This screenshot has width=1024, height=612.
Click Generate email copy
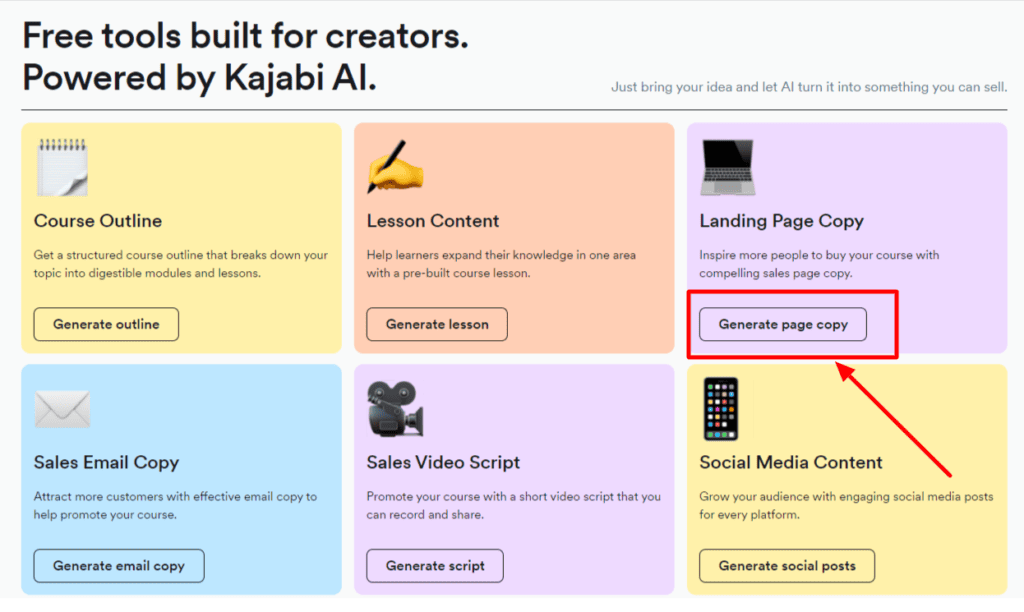pyautogui.click(x=119, y=566)
